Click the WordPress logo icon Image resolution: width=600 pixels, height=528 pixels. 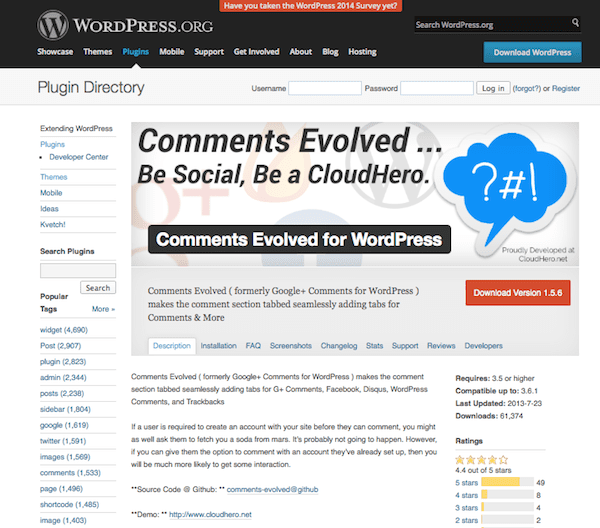[53, 25]
